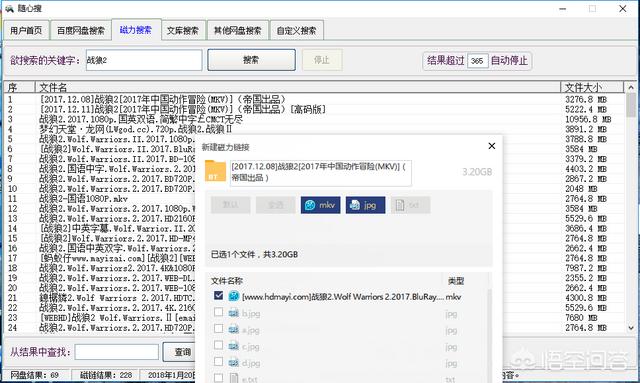Select result row 1 帝国出品 3276.8 MB
Image resolution: width=640 pixels, height=383 pixels.
point(314,99)
